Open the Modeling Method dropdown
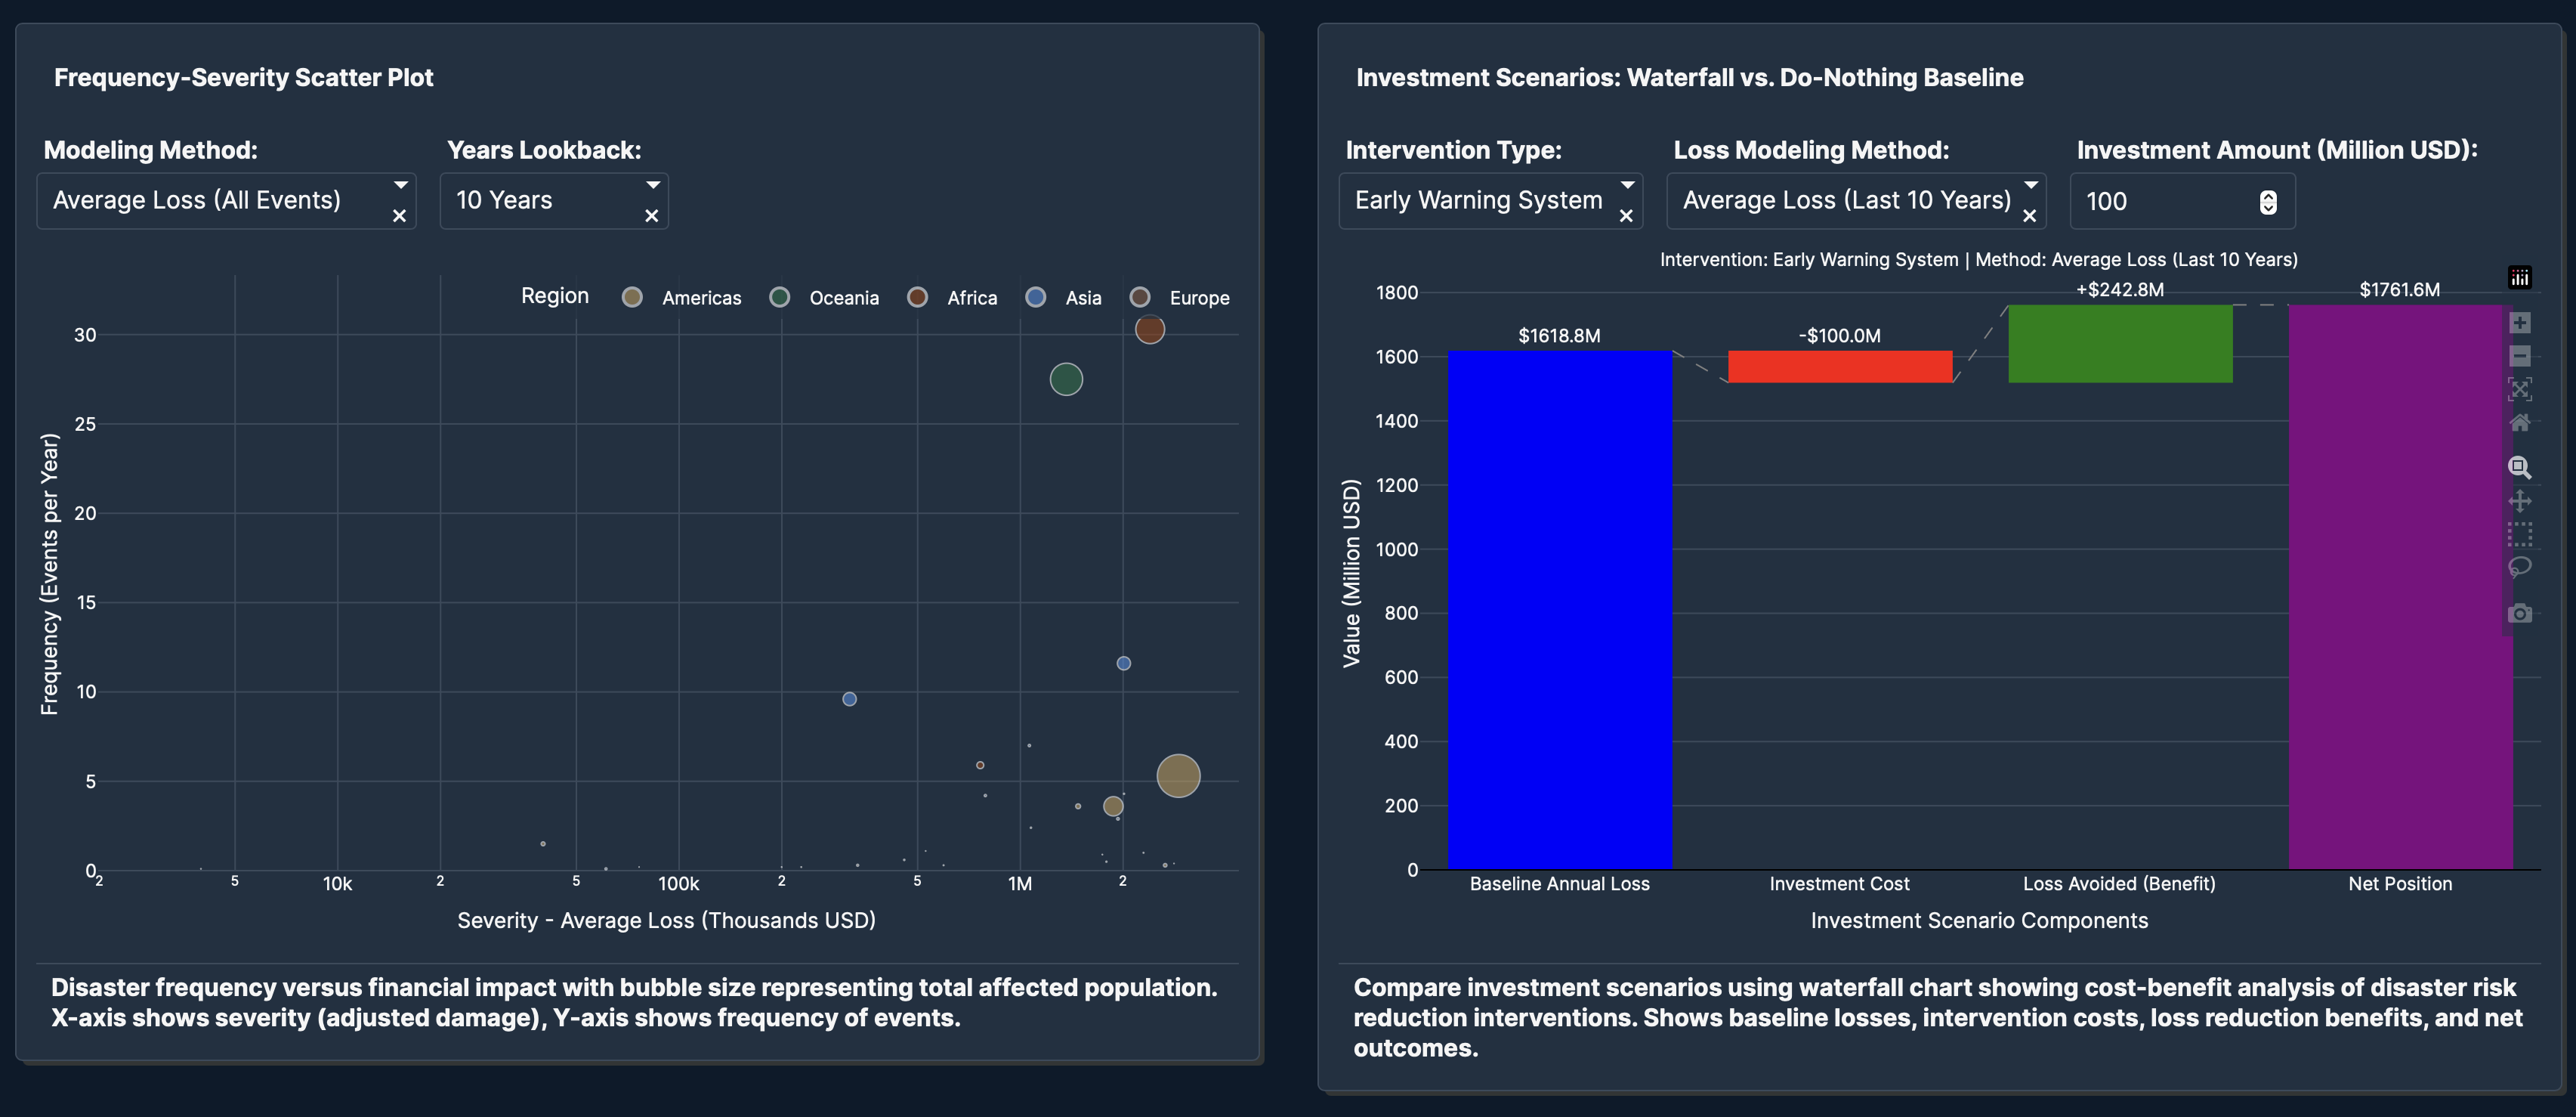The height and width of the screenshot is (1117, 2576). click(400, 185)
